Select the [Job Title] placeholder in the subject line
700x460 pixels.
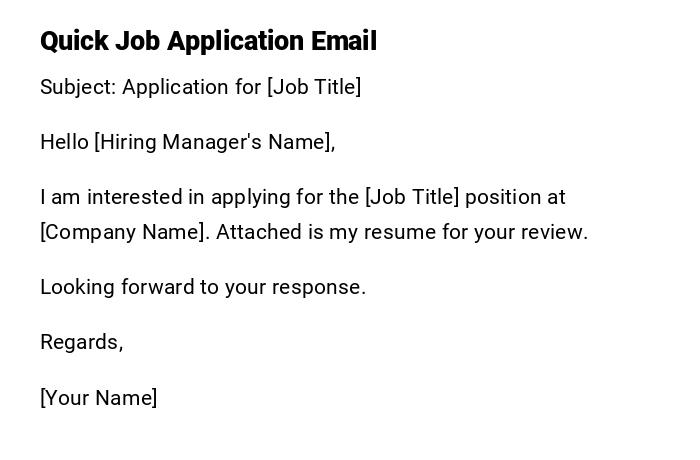pos(314,87)
